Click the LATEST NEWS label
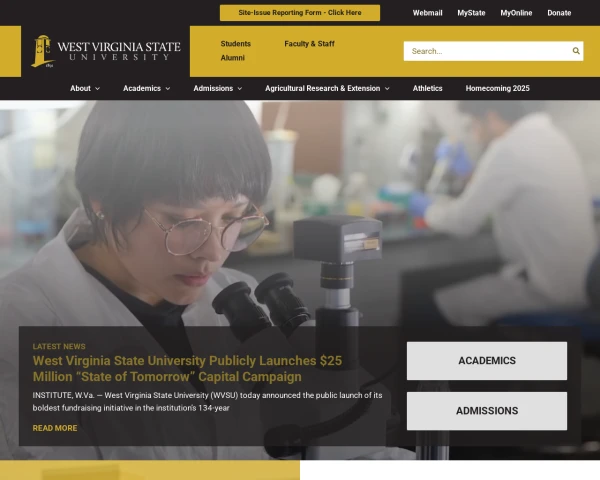The image size is (600, 480). 59,346
